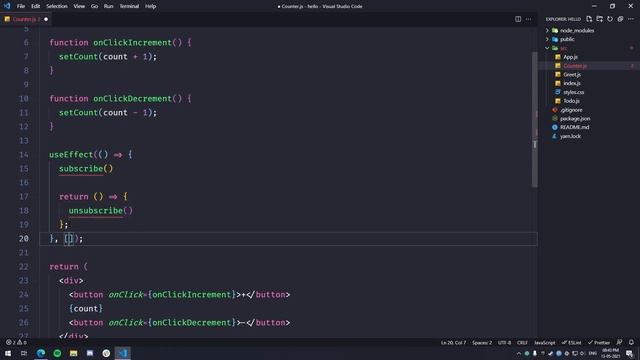
Task: Open the Terminal menu
Action: pyautogui.click(x=129, y=6)
